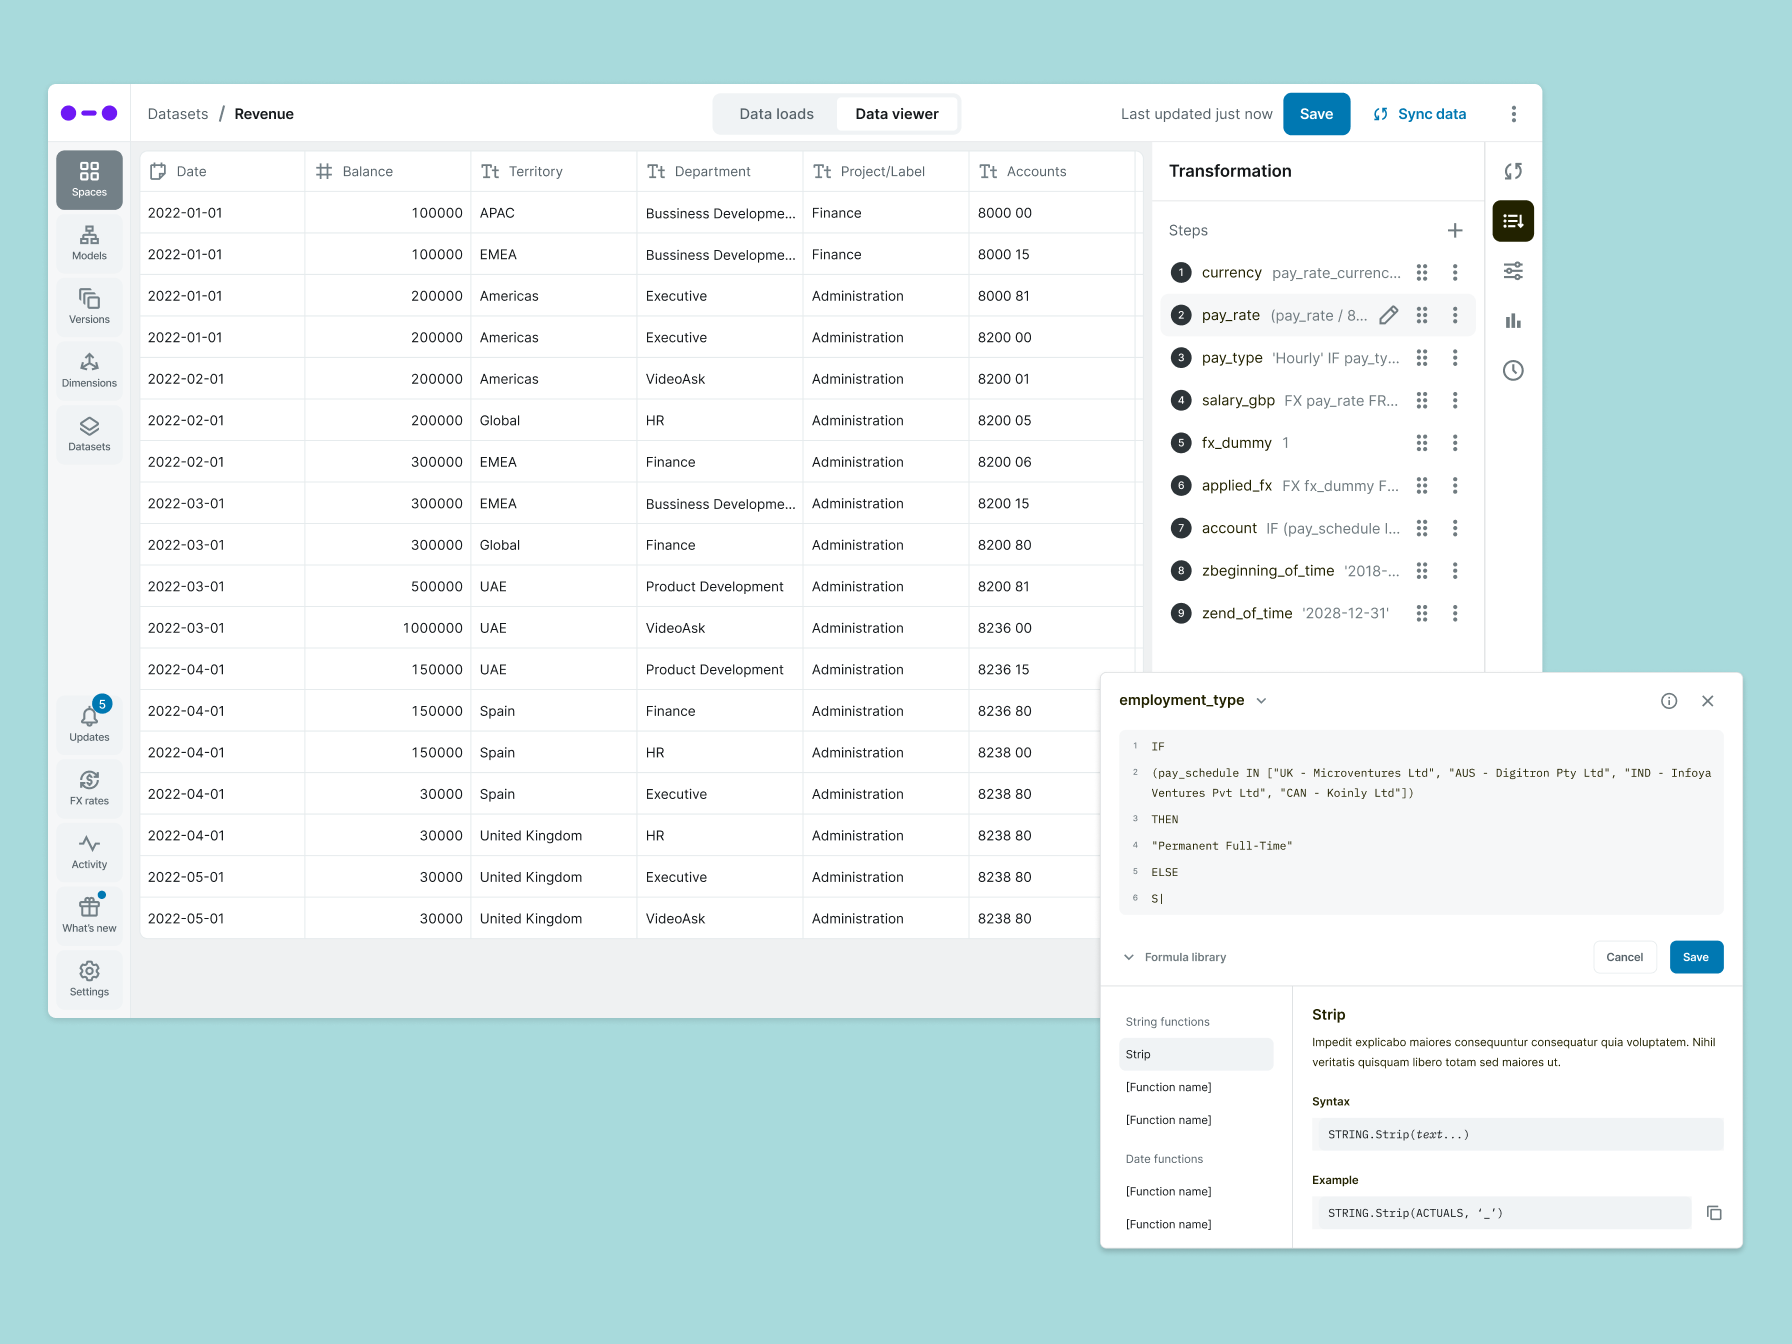Copy the Strip example formula
This screenshot has width=1792, height=1344.
click(x=1714, y=1213)
